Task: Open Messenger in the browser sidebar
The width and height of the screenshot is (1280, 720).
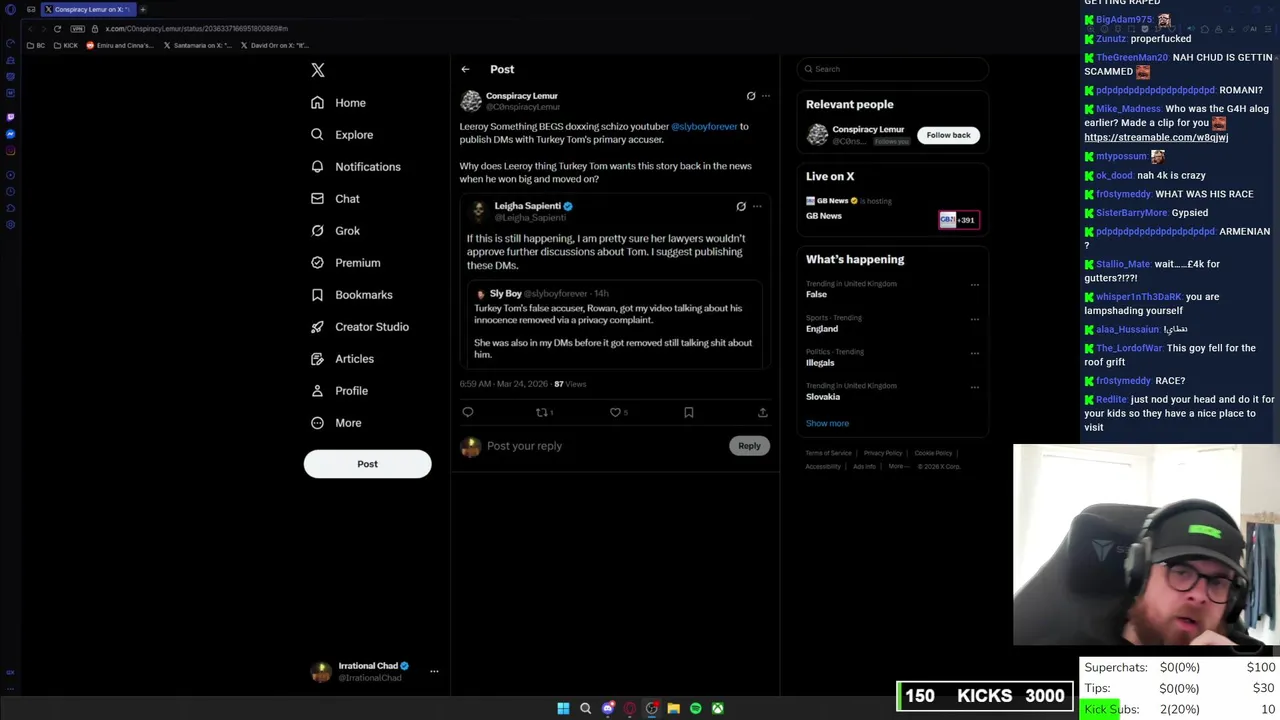Action: point(10,134)
